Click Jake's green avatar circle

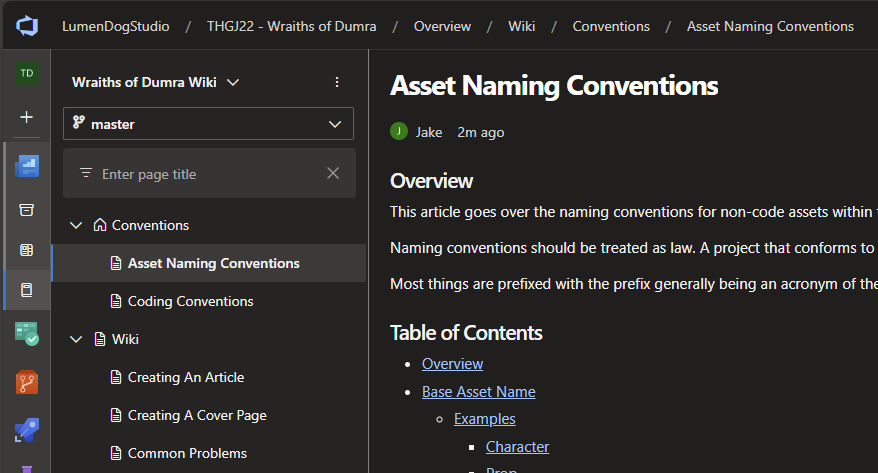pyautogui.click(x=399, y=132)
